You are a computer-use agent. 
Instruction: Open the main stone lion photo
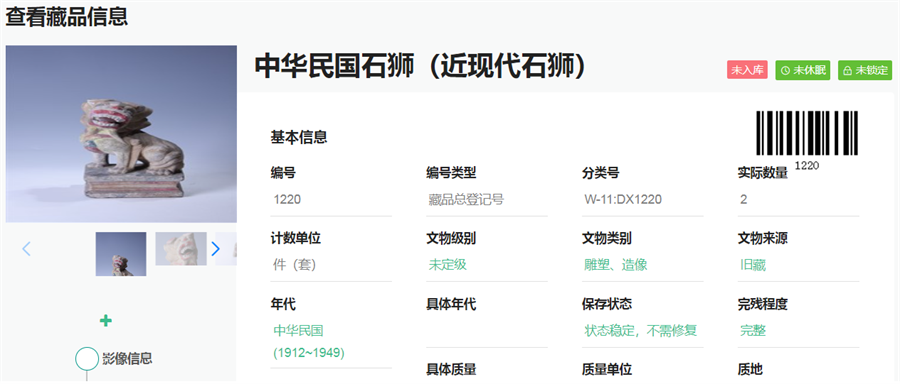click(121, 134)
